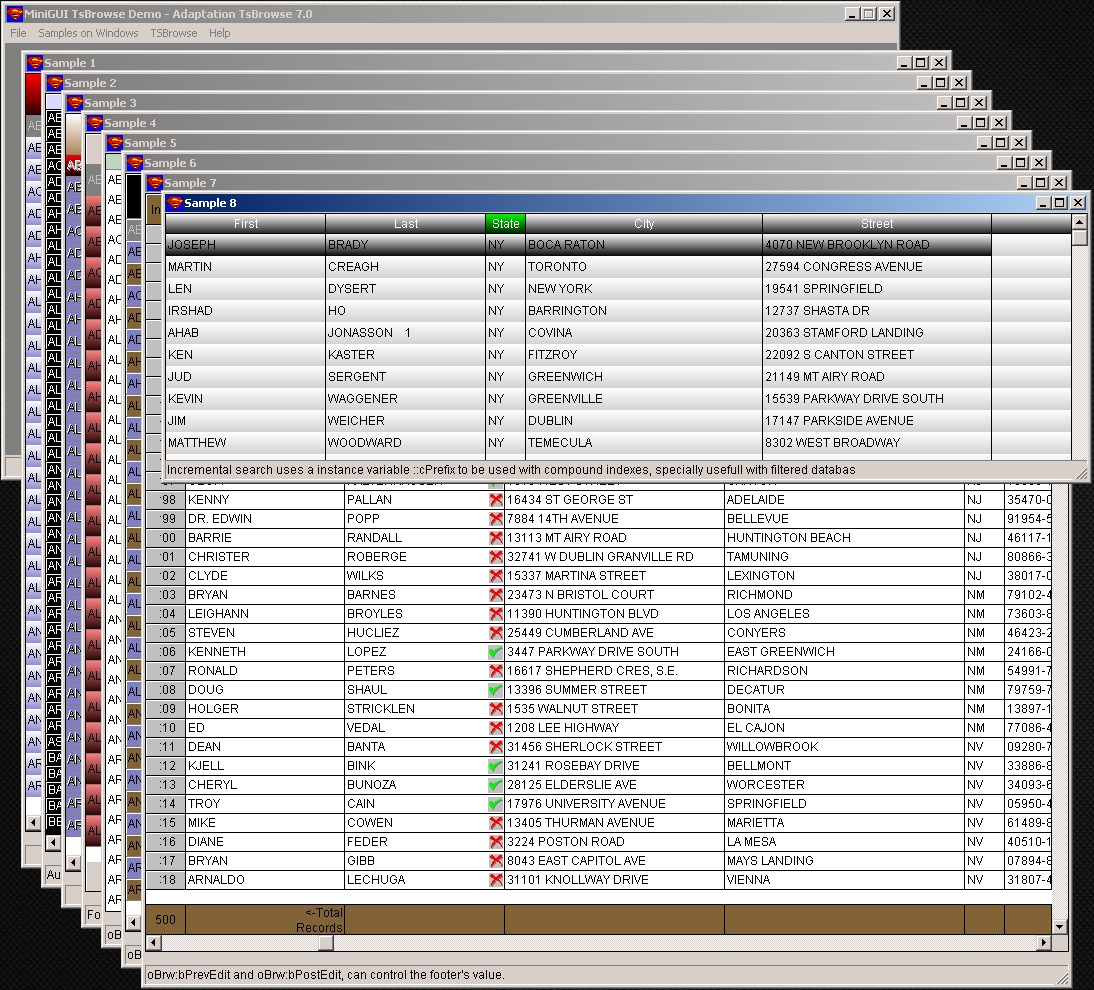
Task: Toggle the green checkmark in KJELL BINK's row
Action: [x=494, y=765]
